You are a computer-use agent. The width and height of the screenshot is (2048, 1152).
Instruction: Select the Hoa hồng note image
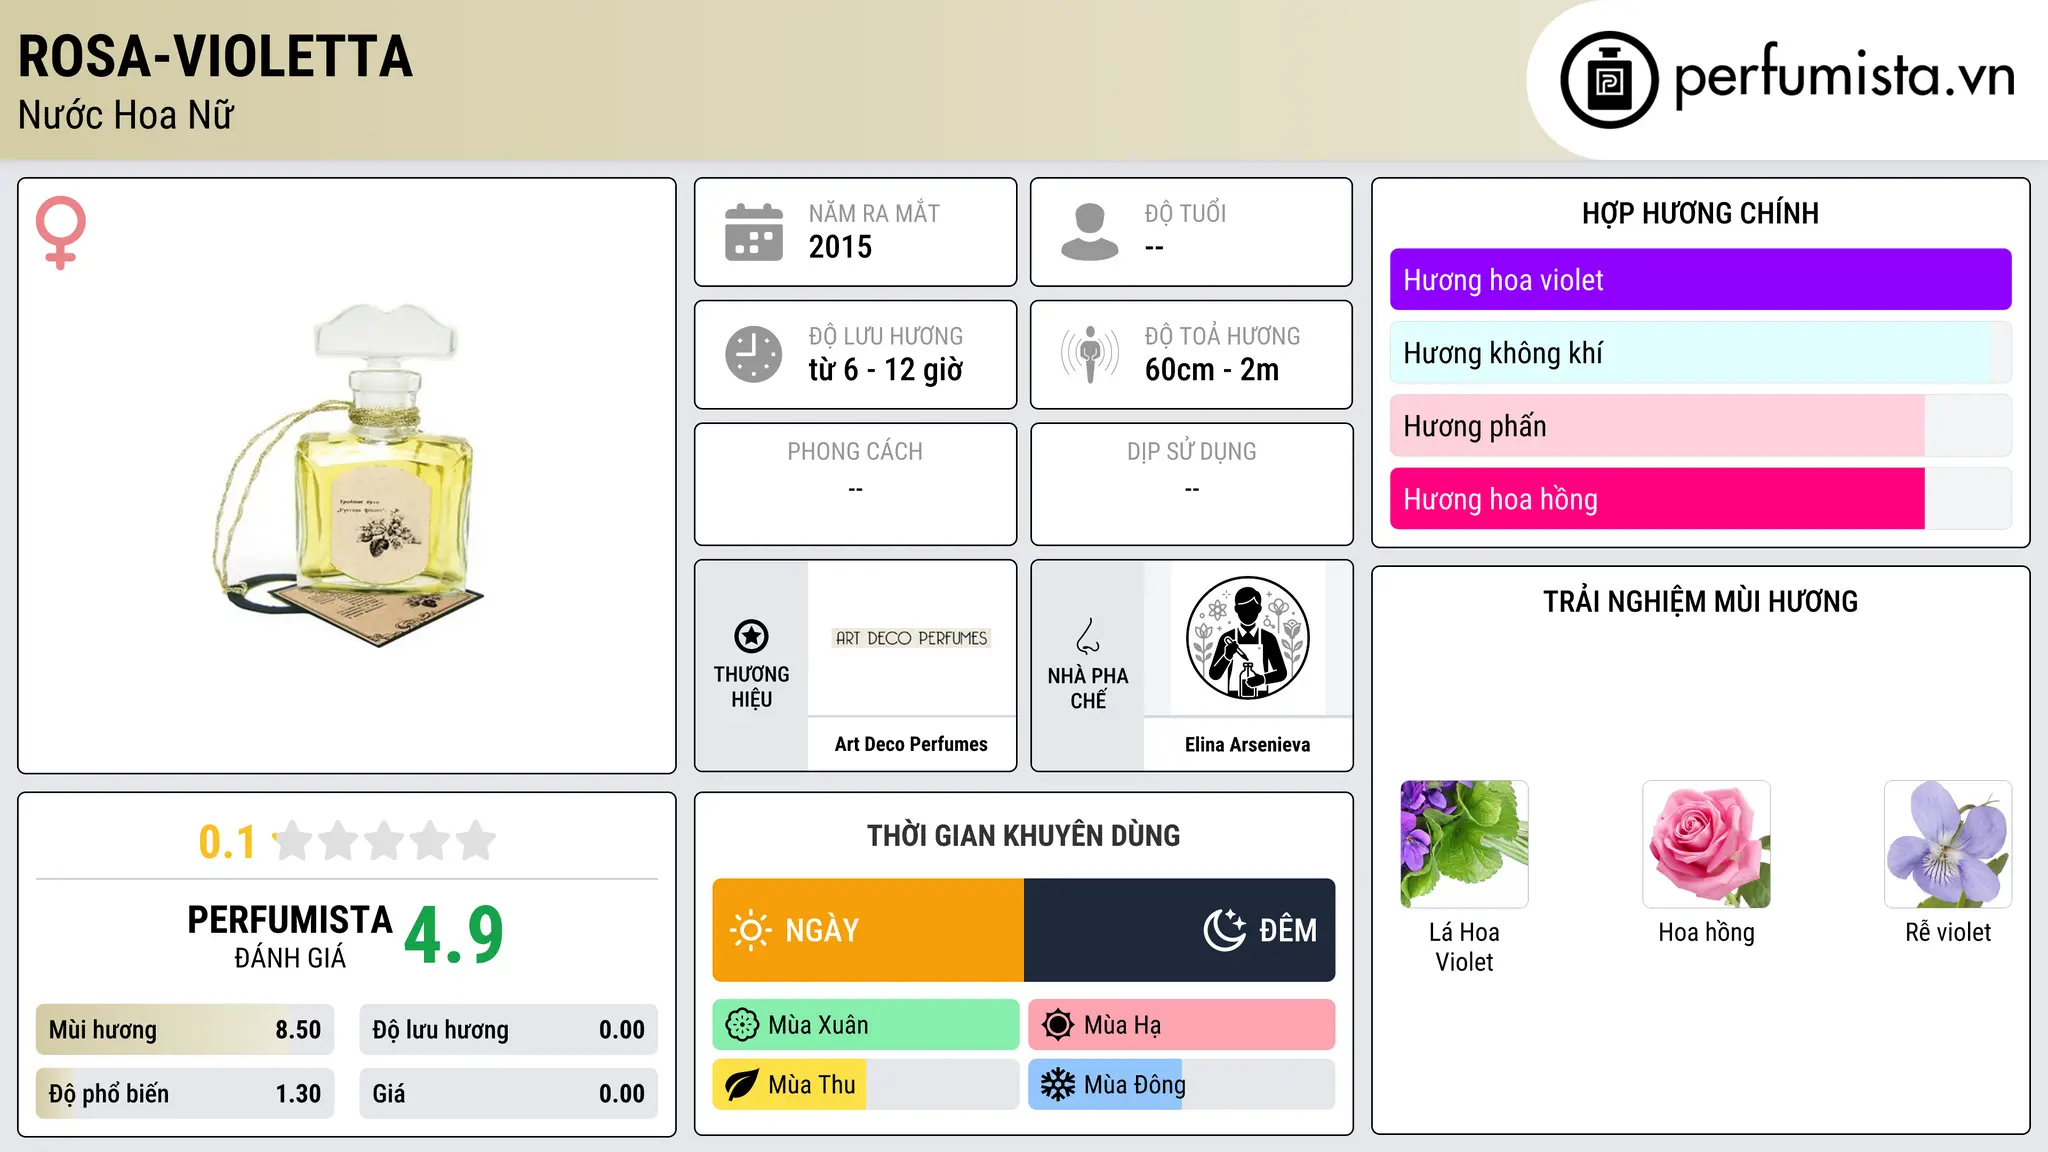click(x=1706, y=844)
